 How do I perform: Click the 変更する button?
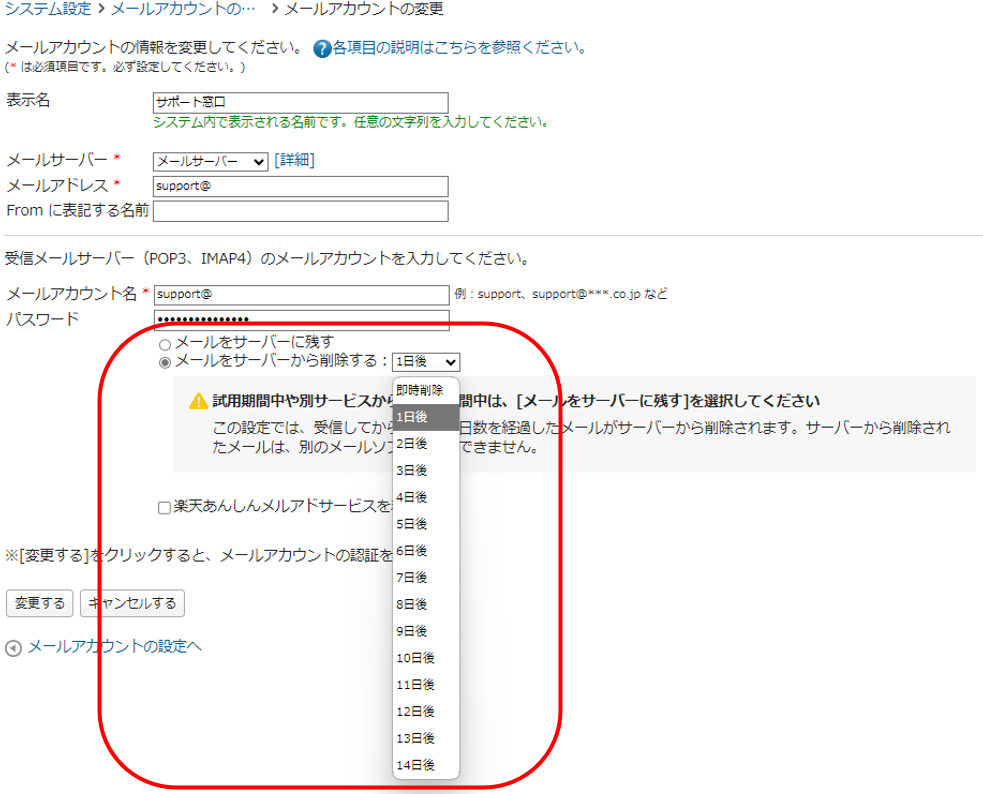38,604
